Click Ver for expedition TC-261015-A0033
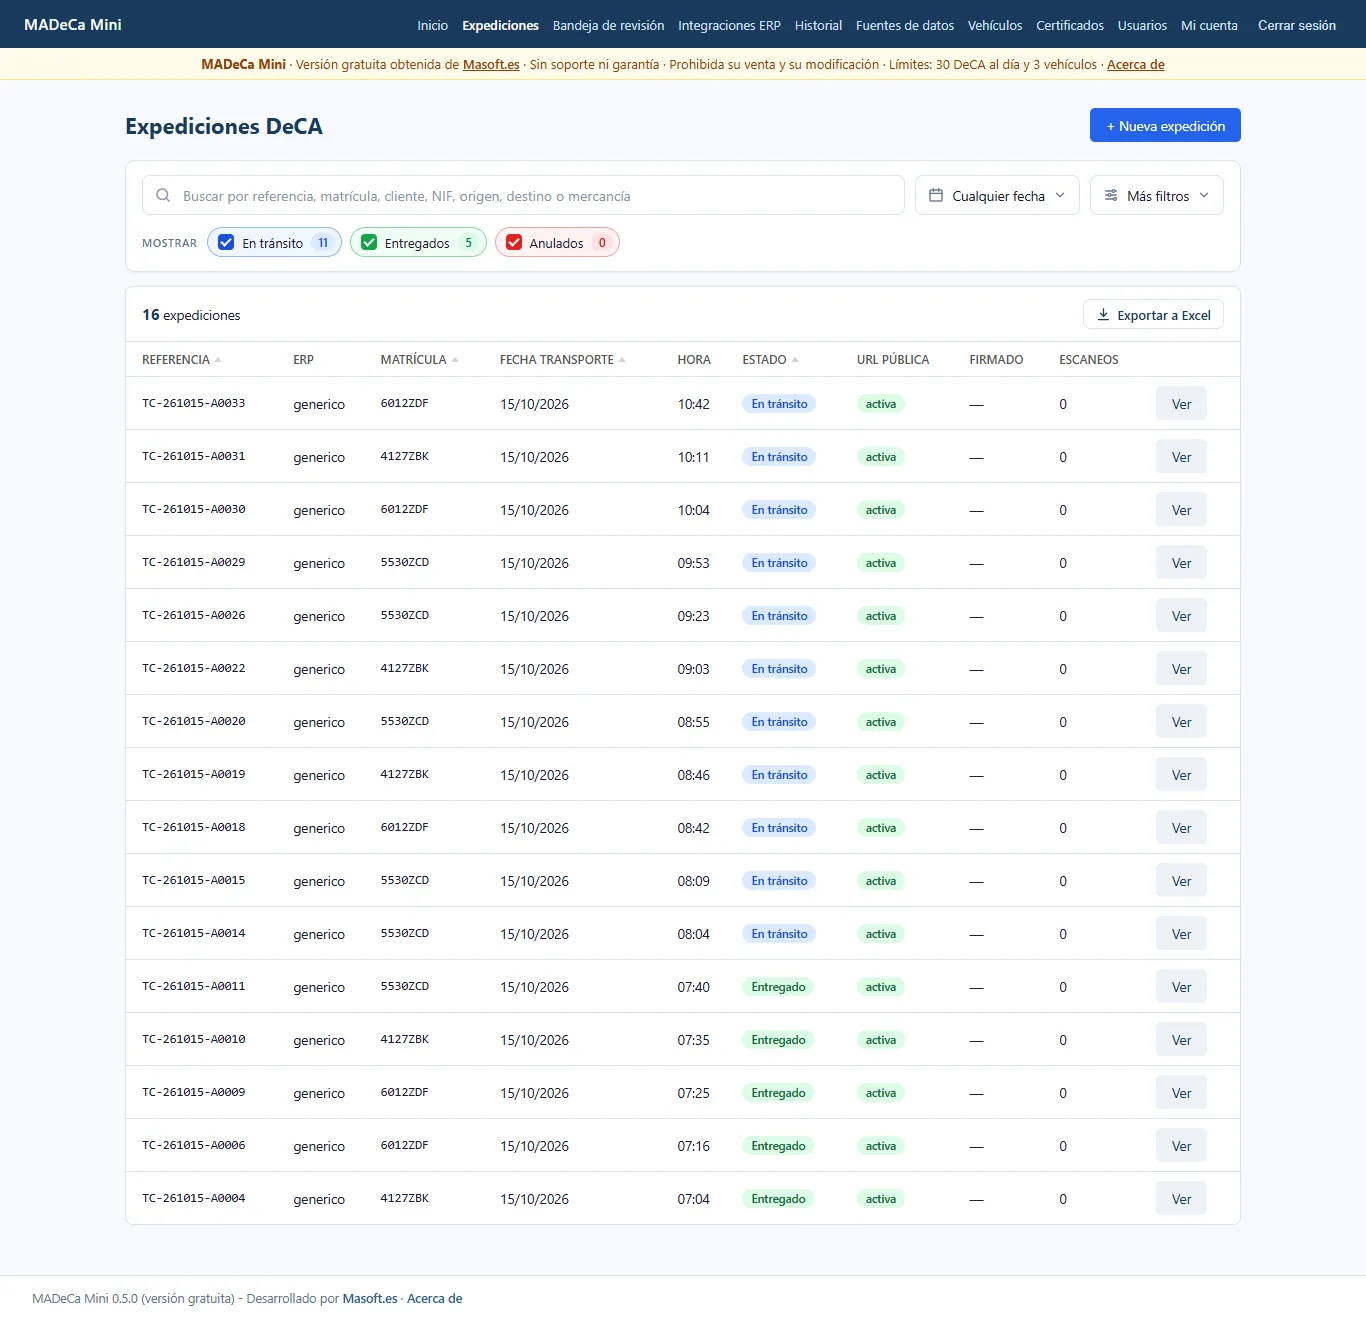The width and height of the screenshot is (1366, 1324). tap(1181, 404)
